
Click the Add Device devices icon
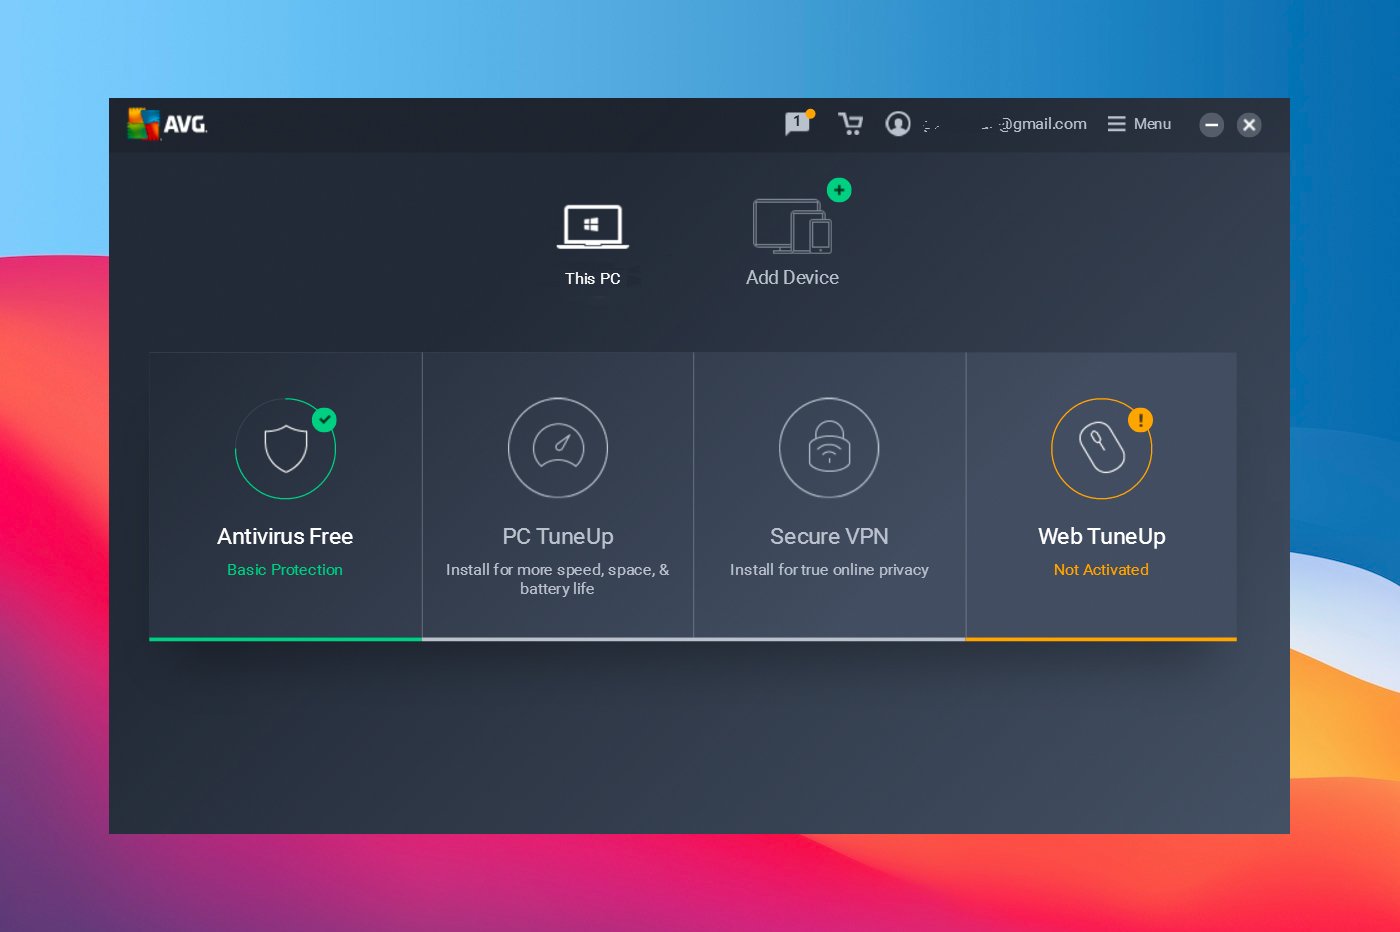[792, 225]
